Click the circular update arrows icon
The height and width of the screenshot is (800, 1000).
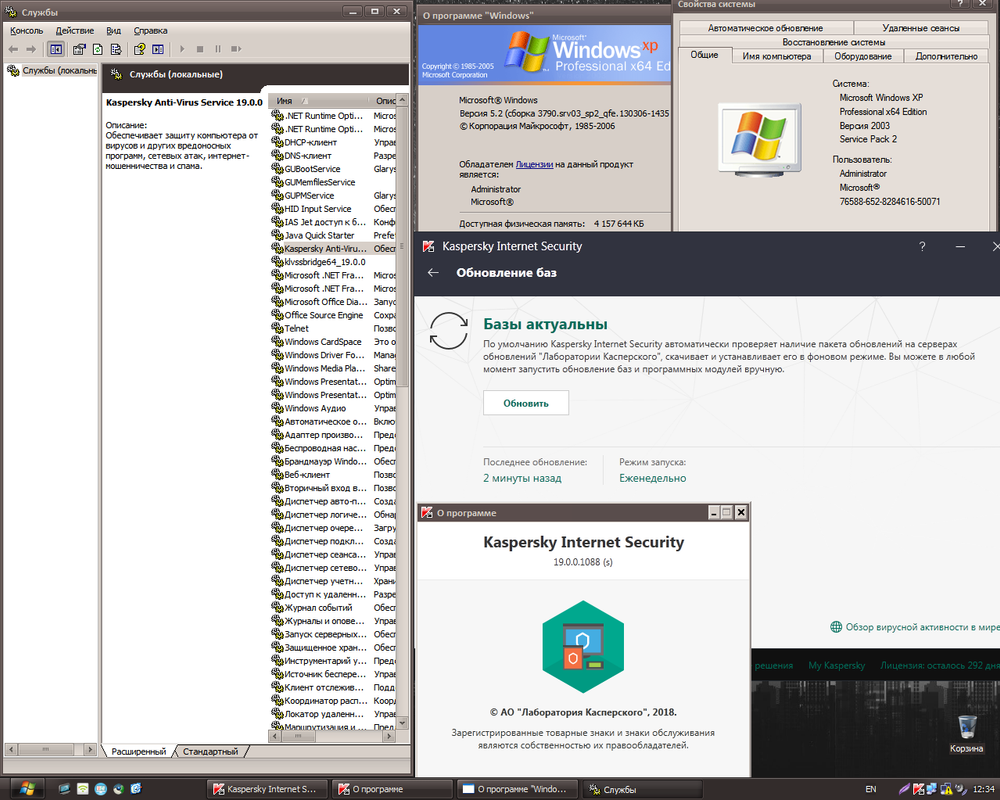(448, 330)
